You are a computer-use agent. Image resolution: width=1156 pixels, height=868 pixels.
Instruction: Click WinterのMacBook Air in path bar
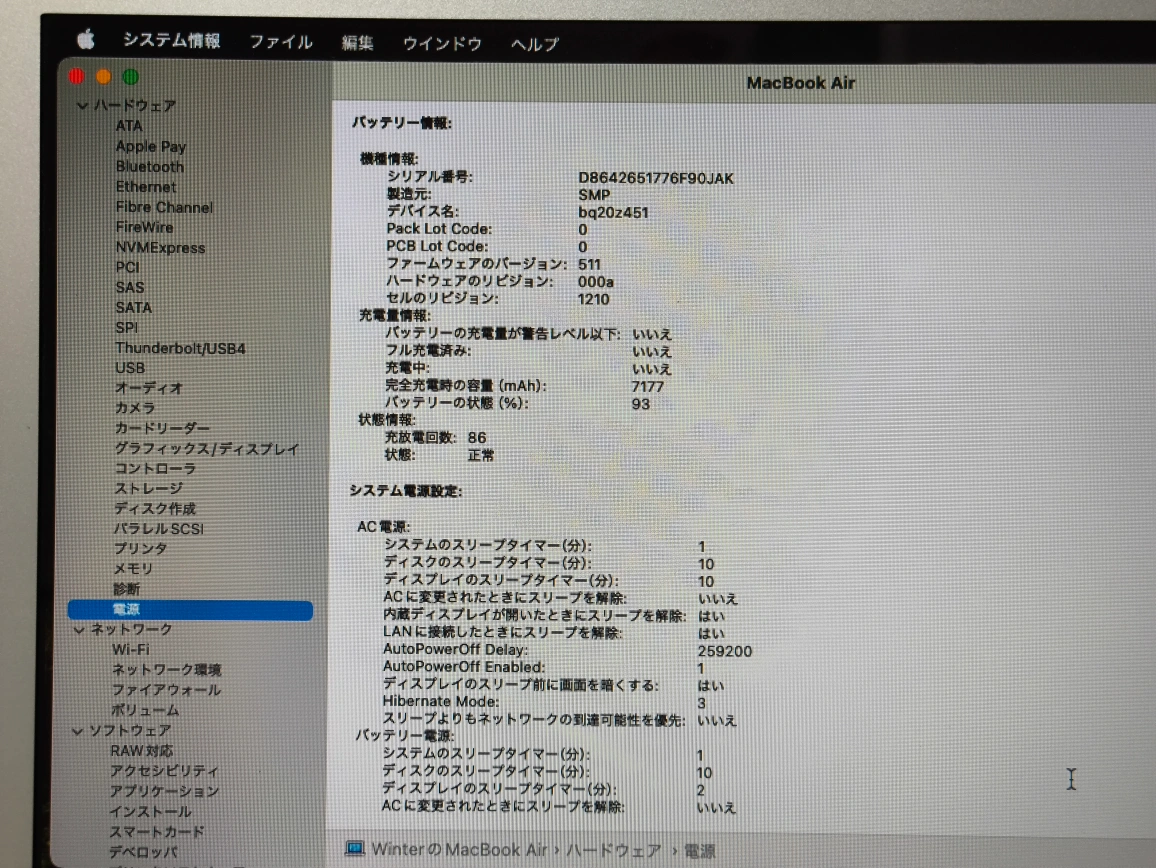point(459,849)
